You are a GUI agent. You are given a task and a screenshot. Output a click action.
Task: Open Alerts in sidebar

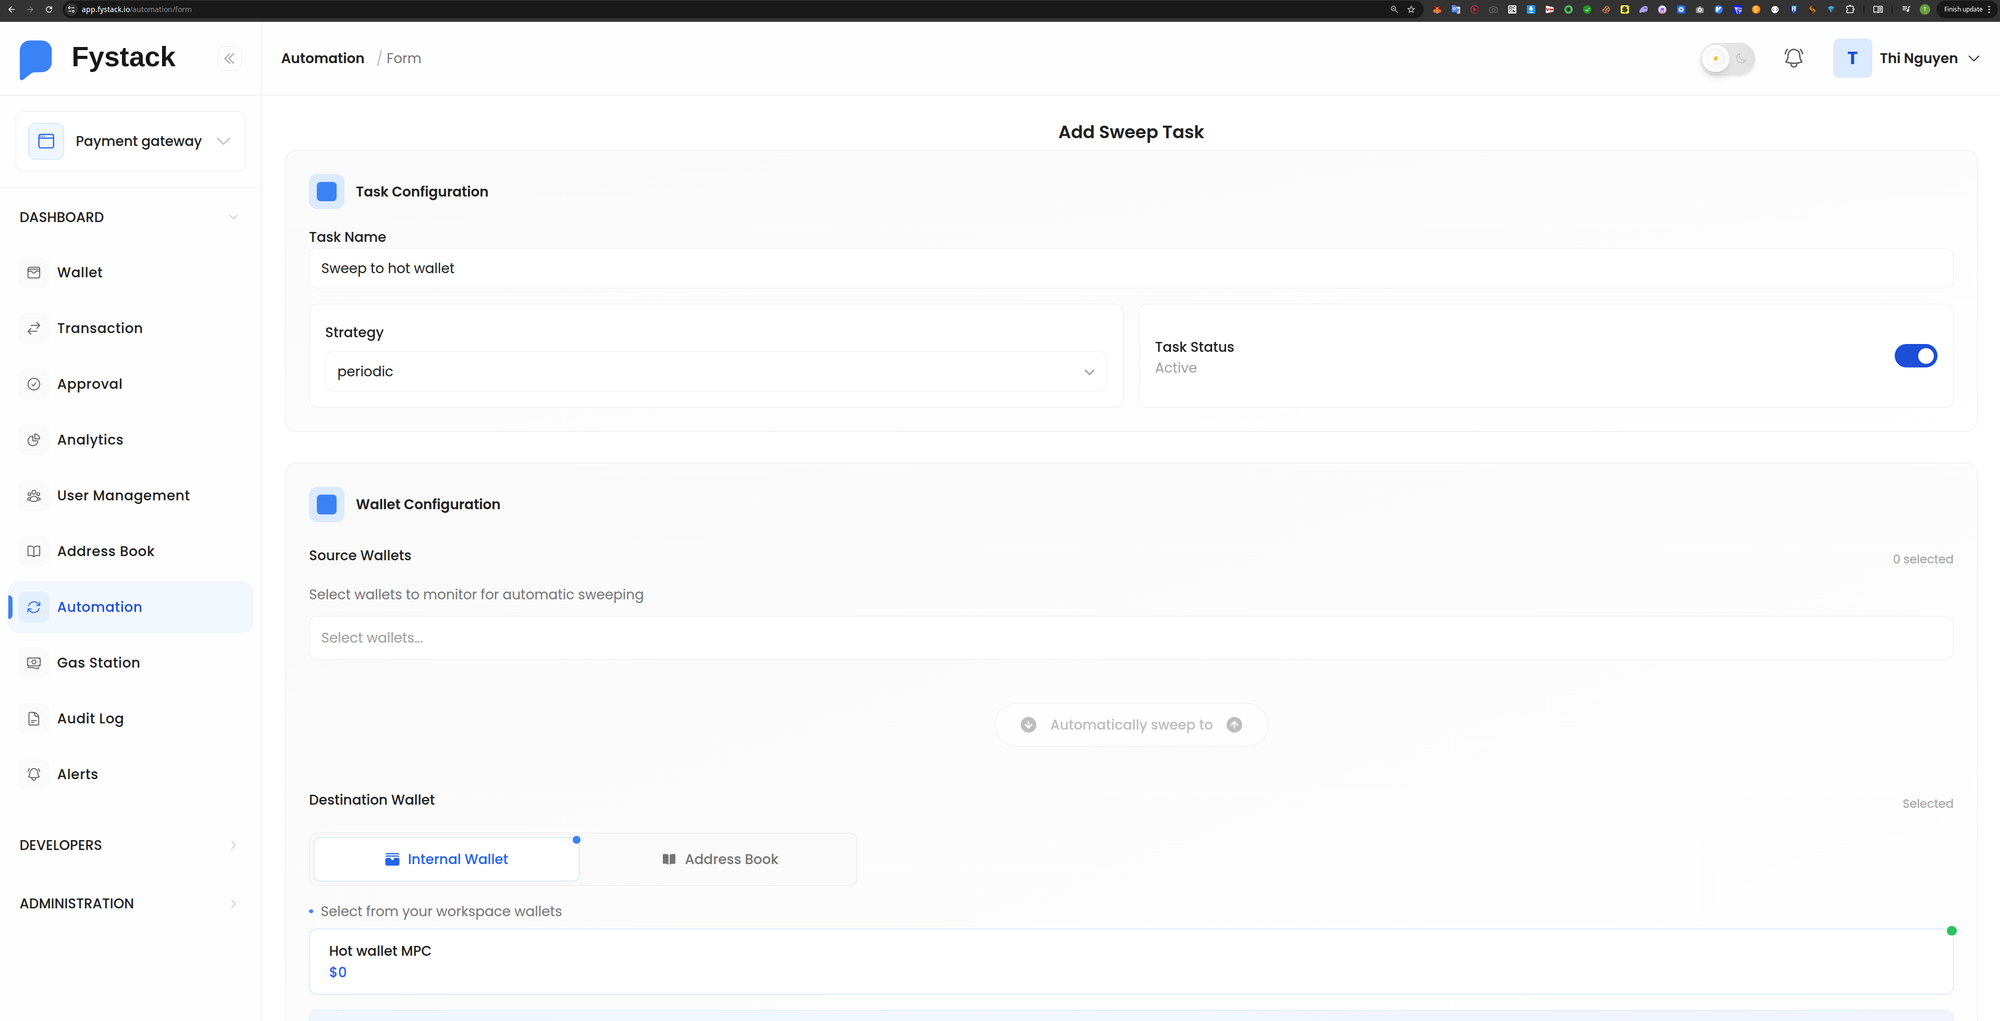(x=77, y=775)
